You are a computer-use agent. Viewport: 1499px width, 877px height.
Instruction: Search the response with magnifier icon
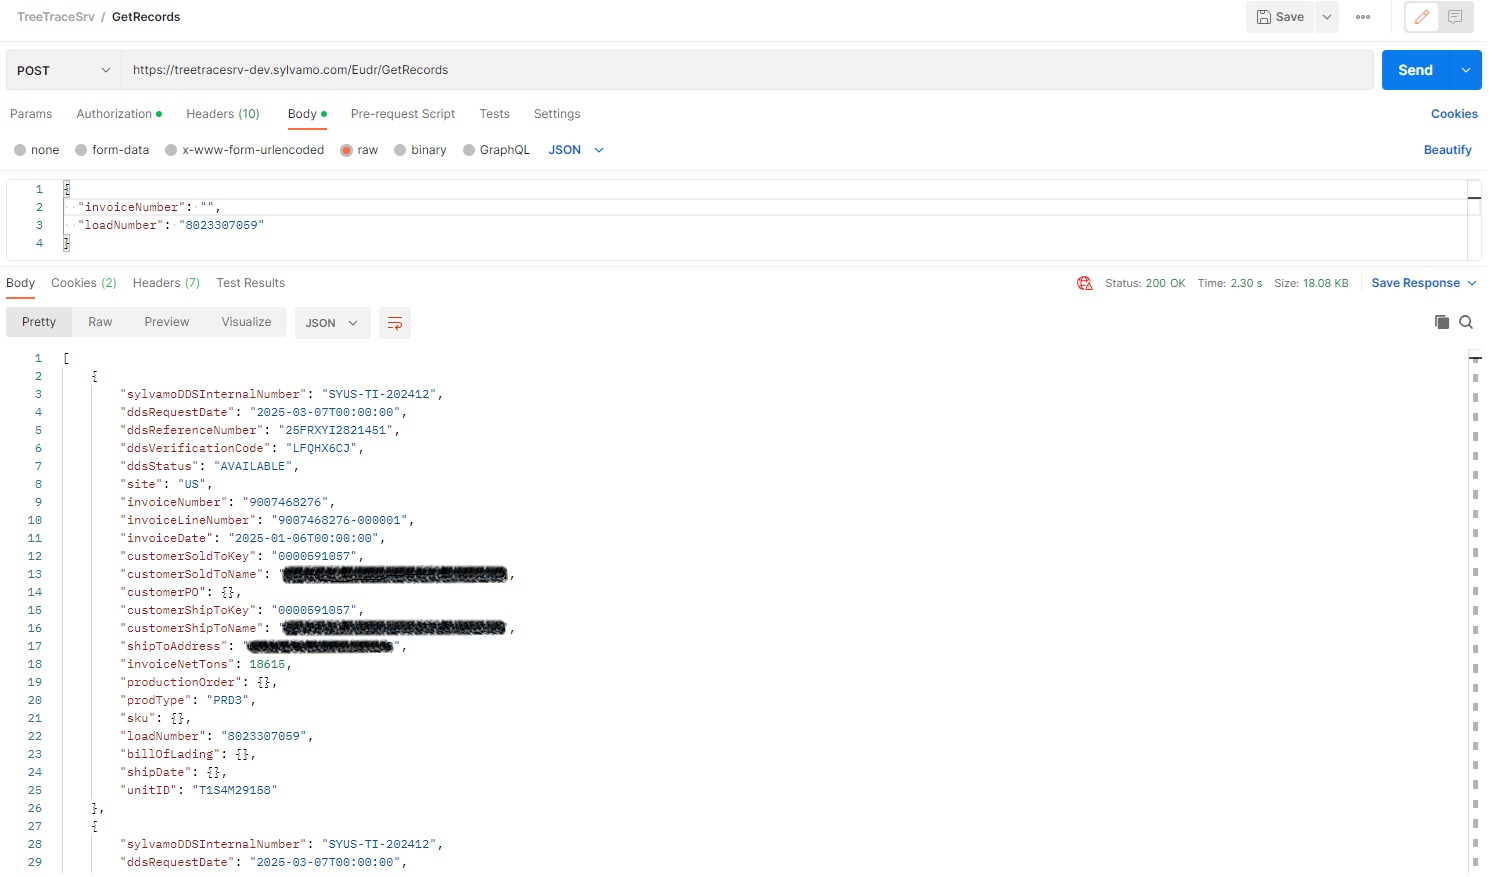coord(1466,322)
